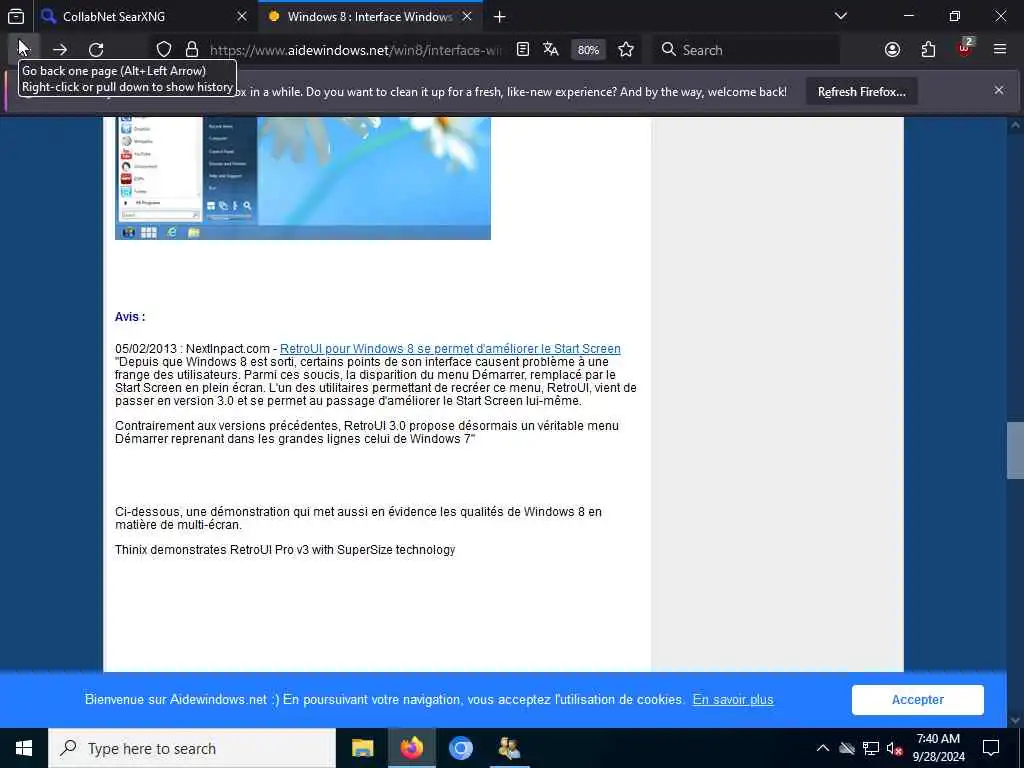Viewport: 1024px width, 768px height.
Task: Open the Firefox account menu
Action: tap(892, 50)
